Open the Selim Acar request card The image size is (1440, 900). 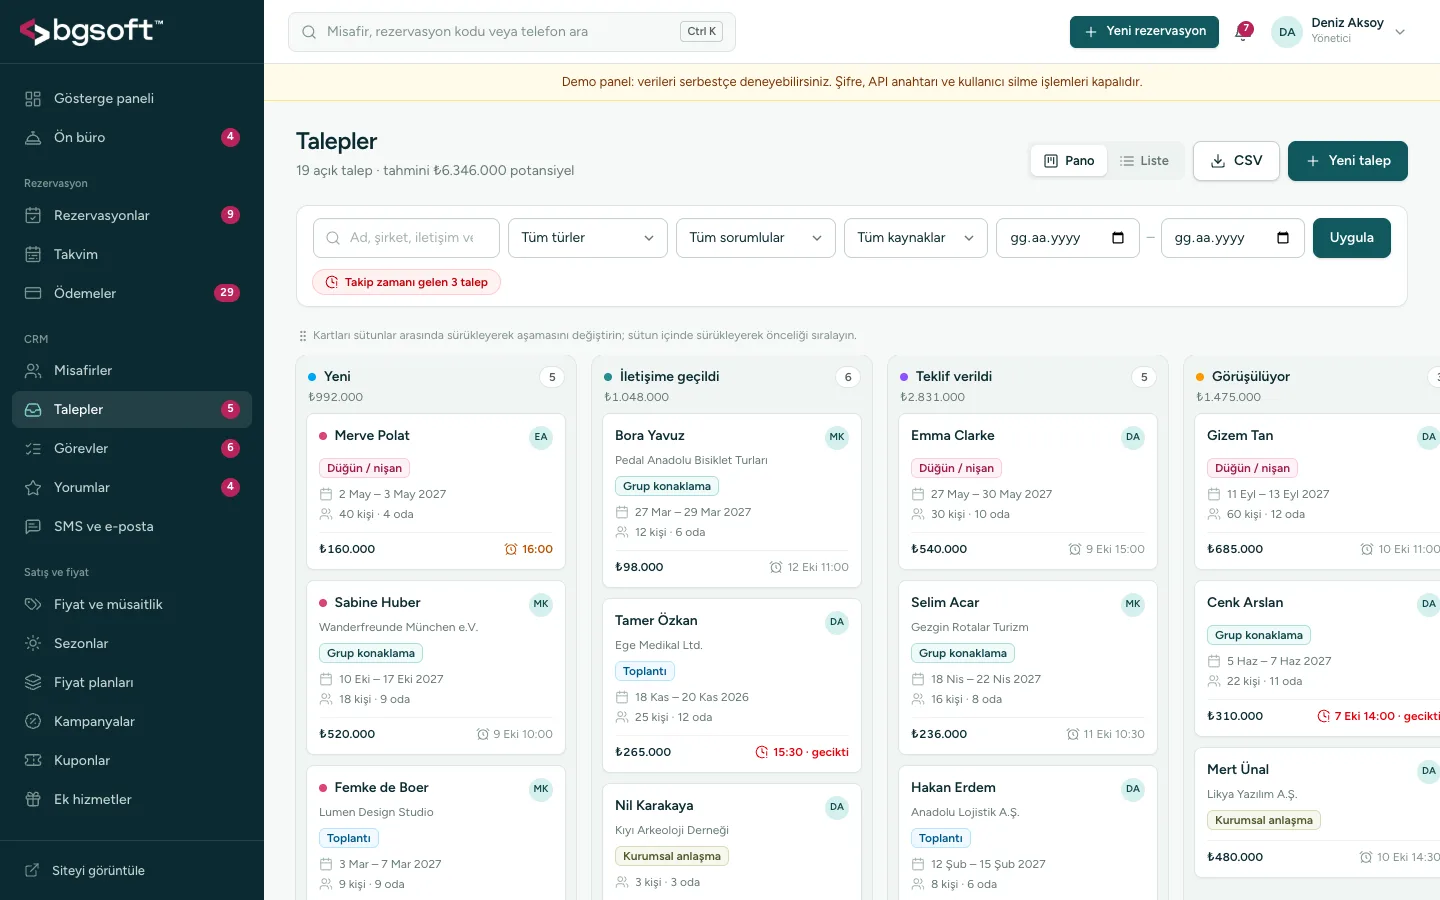pos(1028,668)
